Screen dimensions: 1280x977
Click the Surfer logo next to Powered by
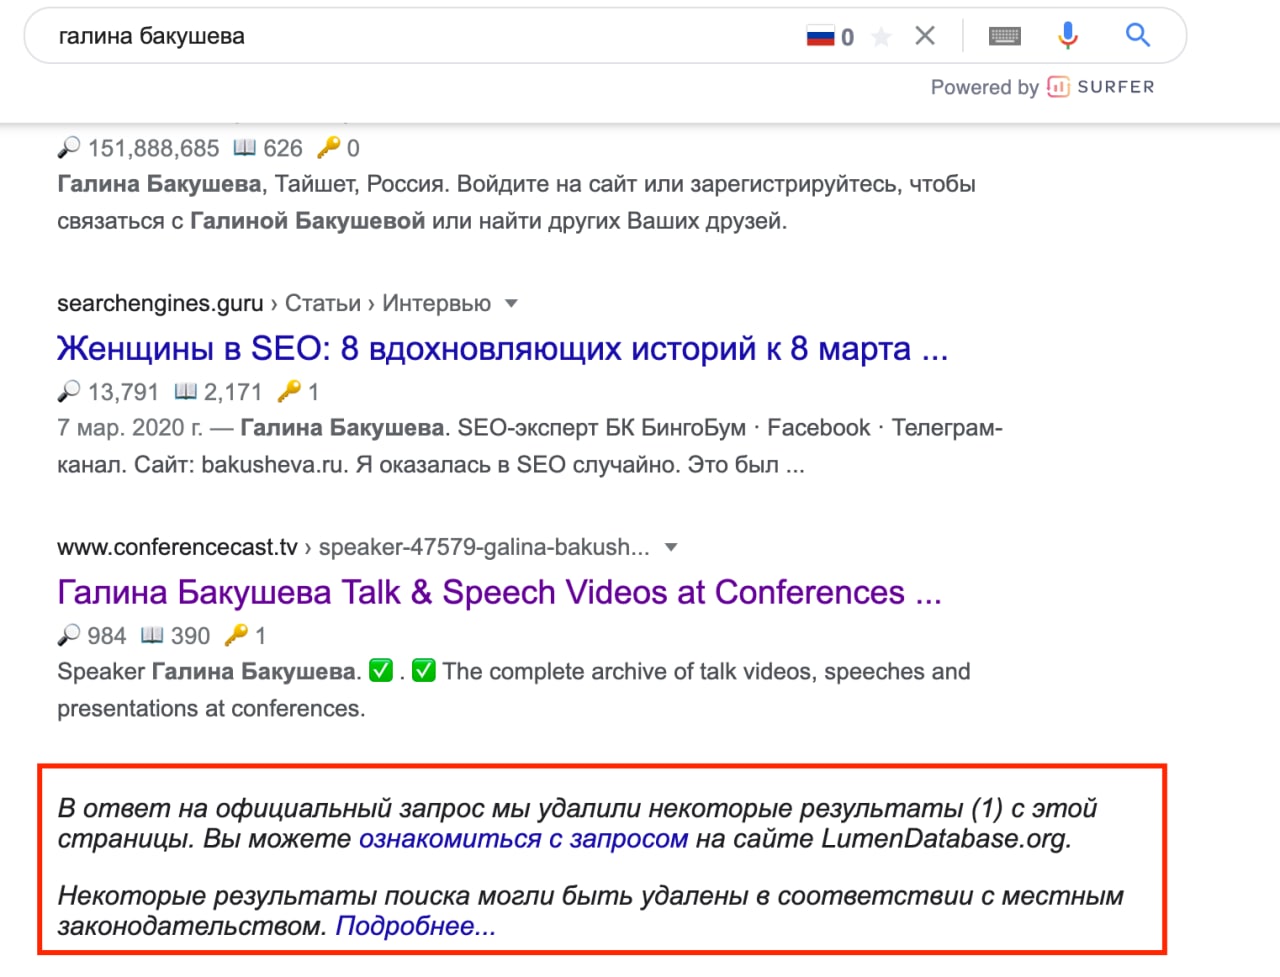[1100, 87]
